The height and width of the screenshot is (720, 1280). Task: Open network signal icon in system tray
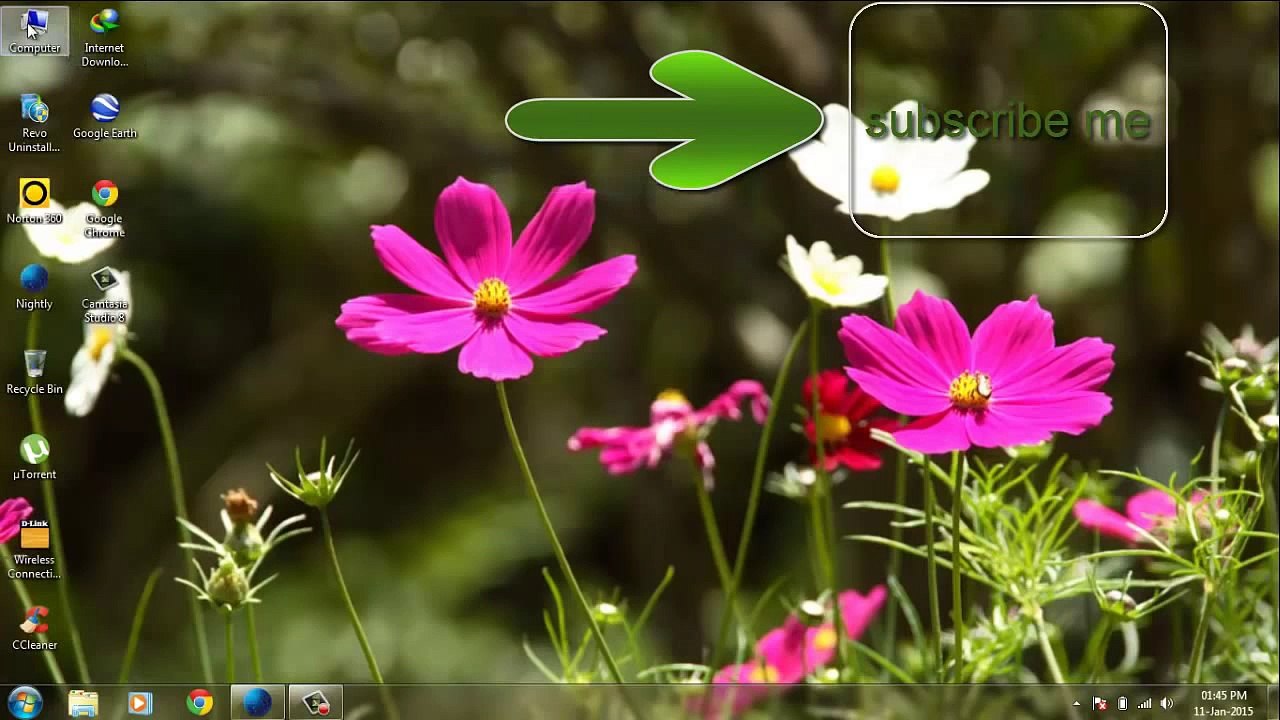(1144, 704)
